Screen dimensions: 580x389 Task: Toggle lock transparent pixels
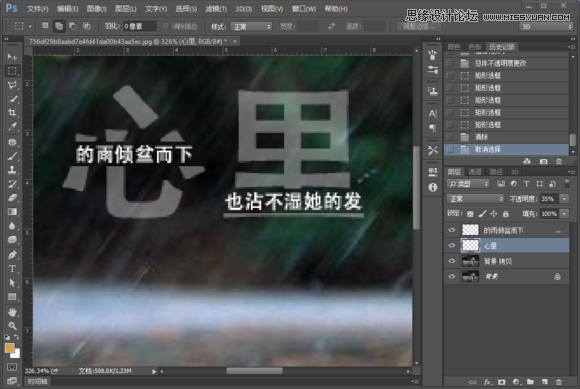(x=470, y=214)
